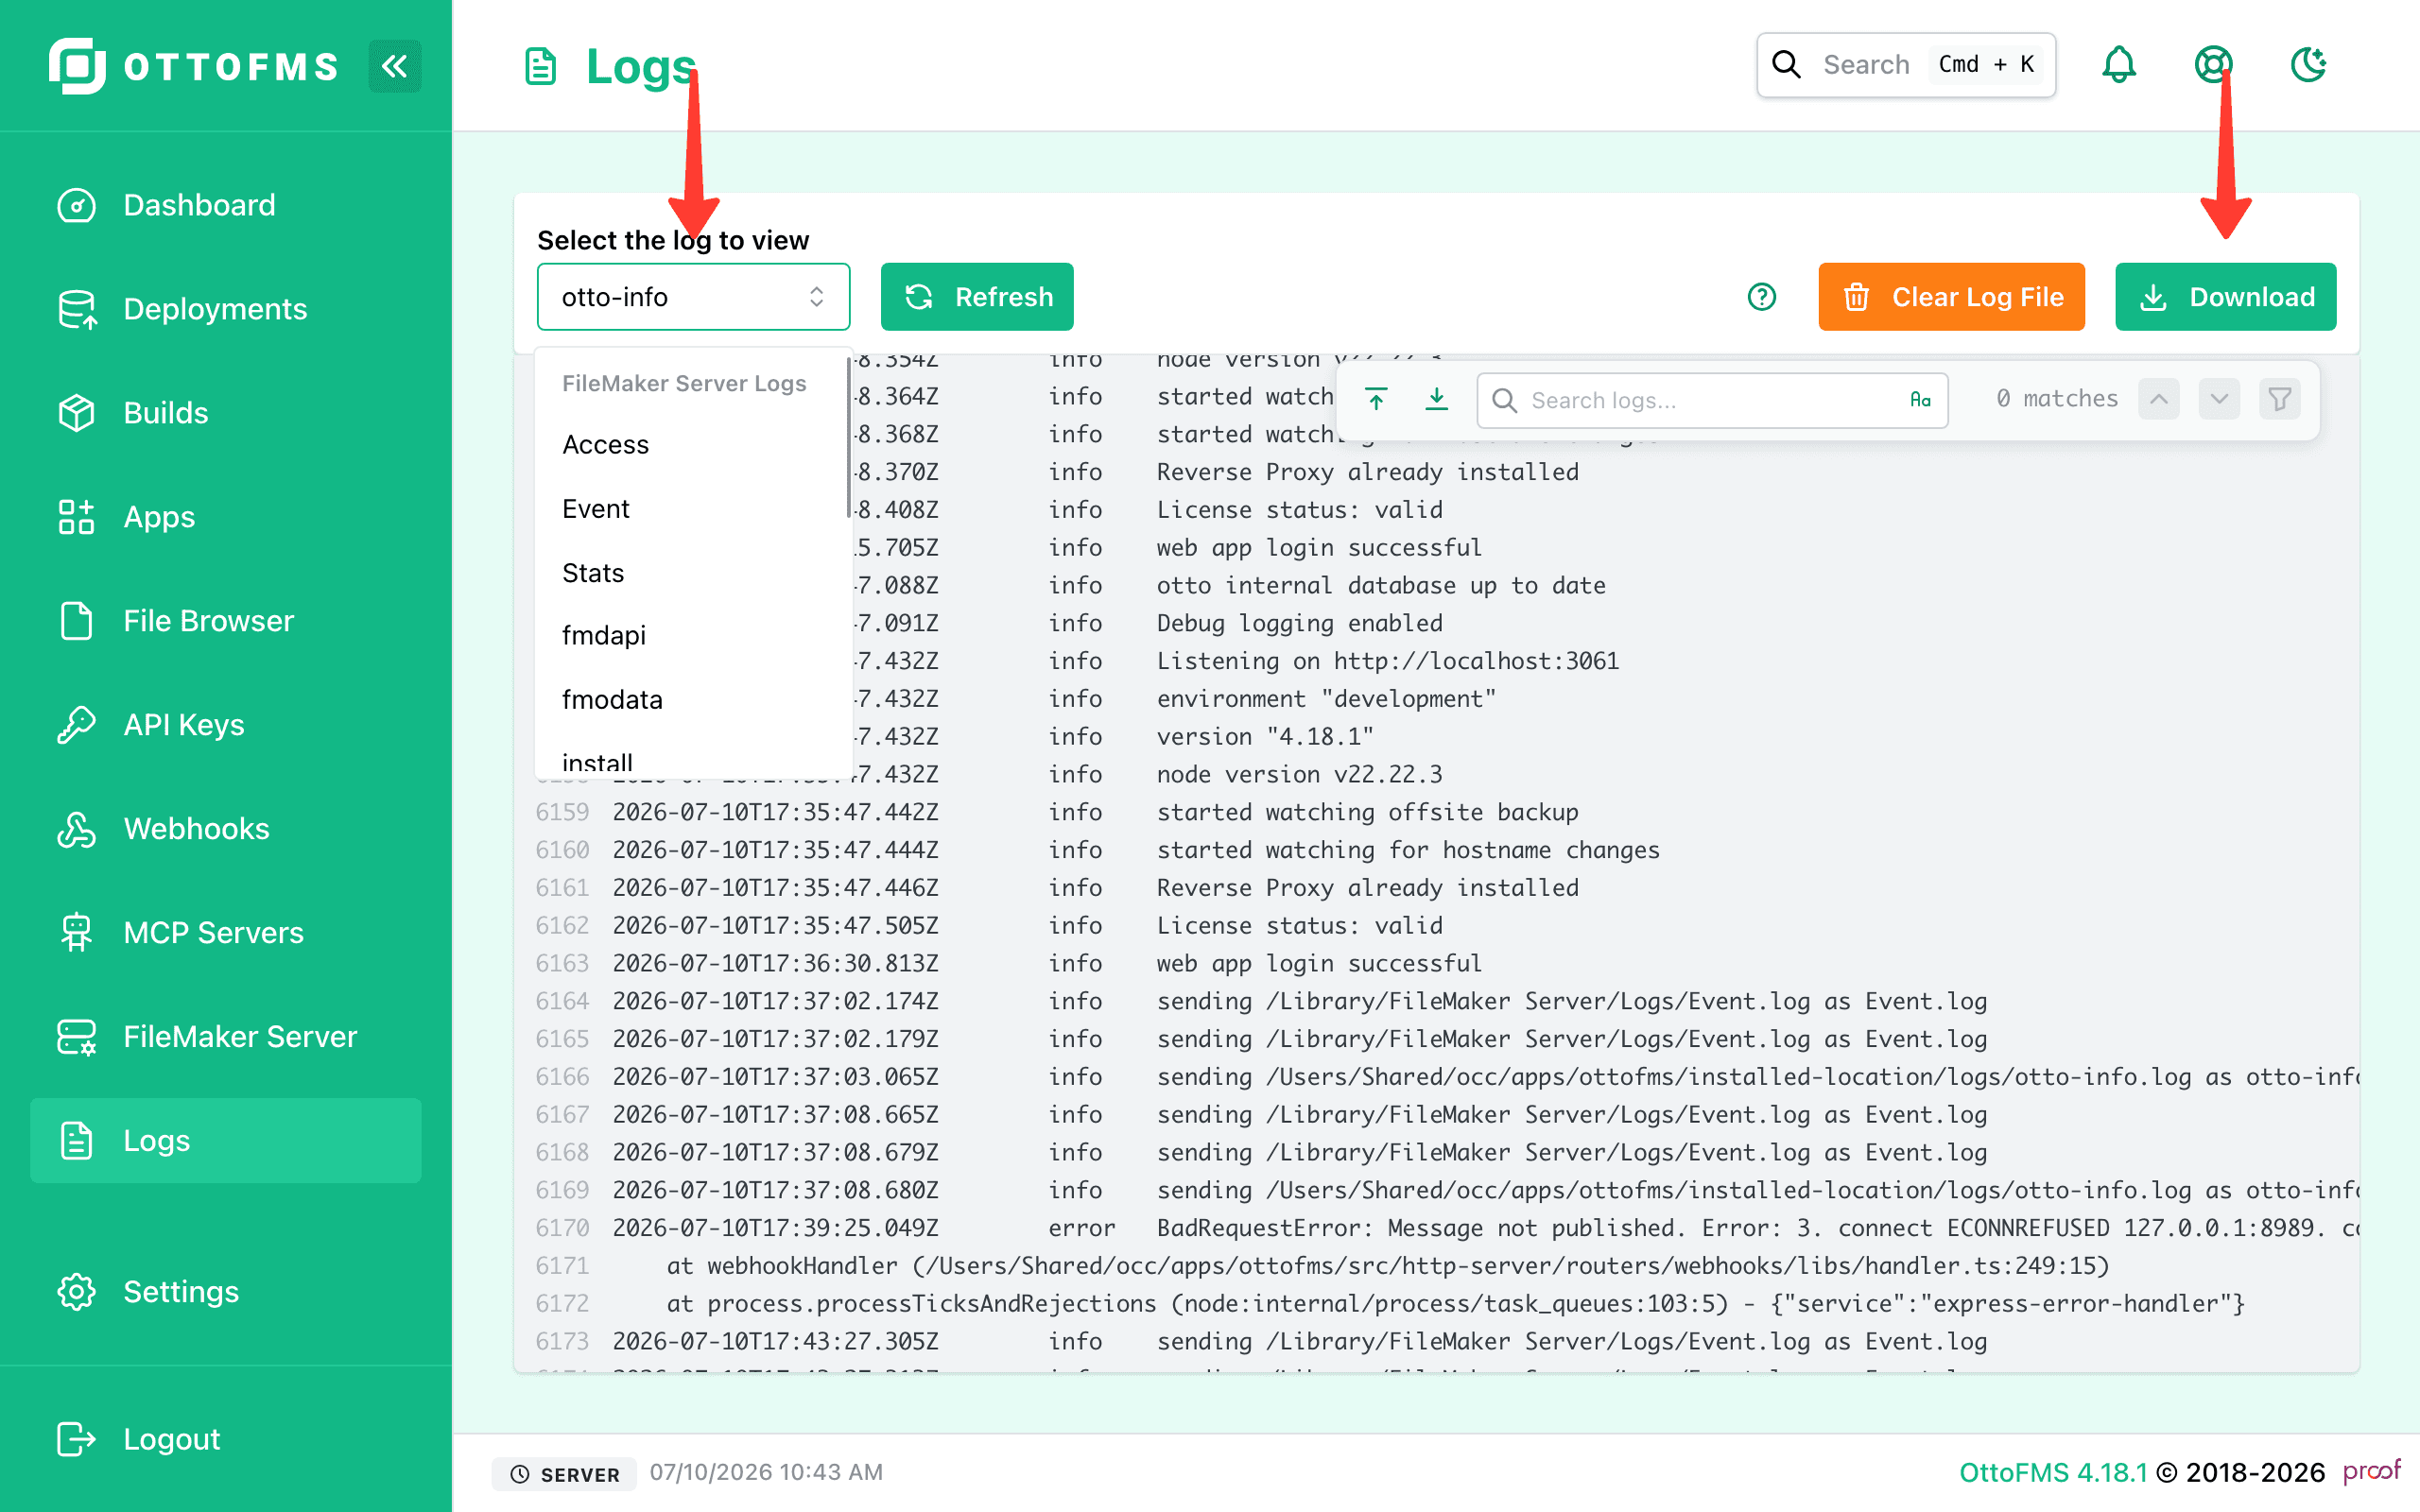
Task: Go to previous match chevron-up
Action: click(2159, 400)
